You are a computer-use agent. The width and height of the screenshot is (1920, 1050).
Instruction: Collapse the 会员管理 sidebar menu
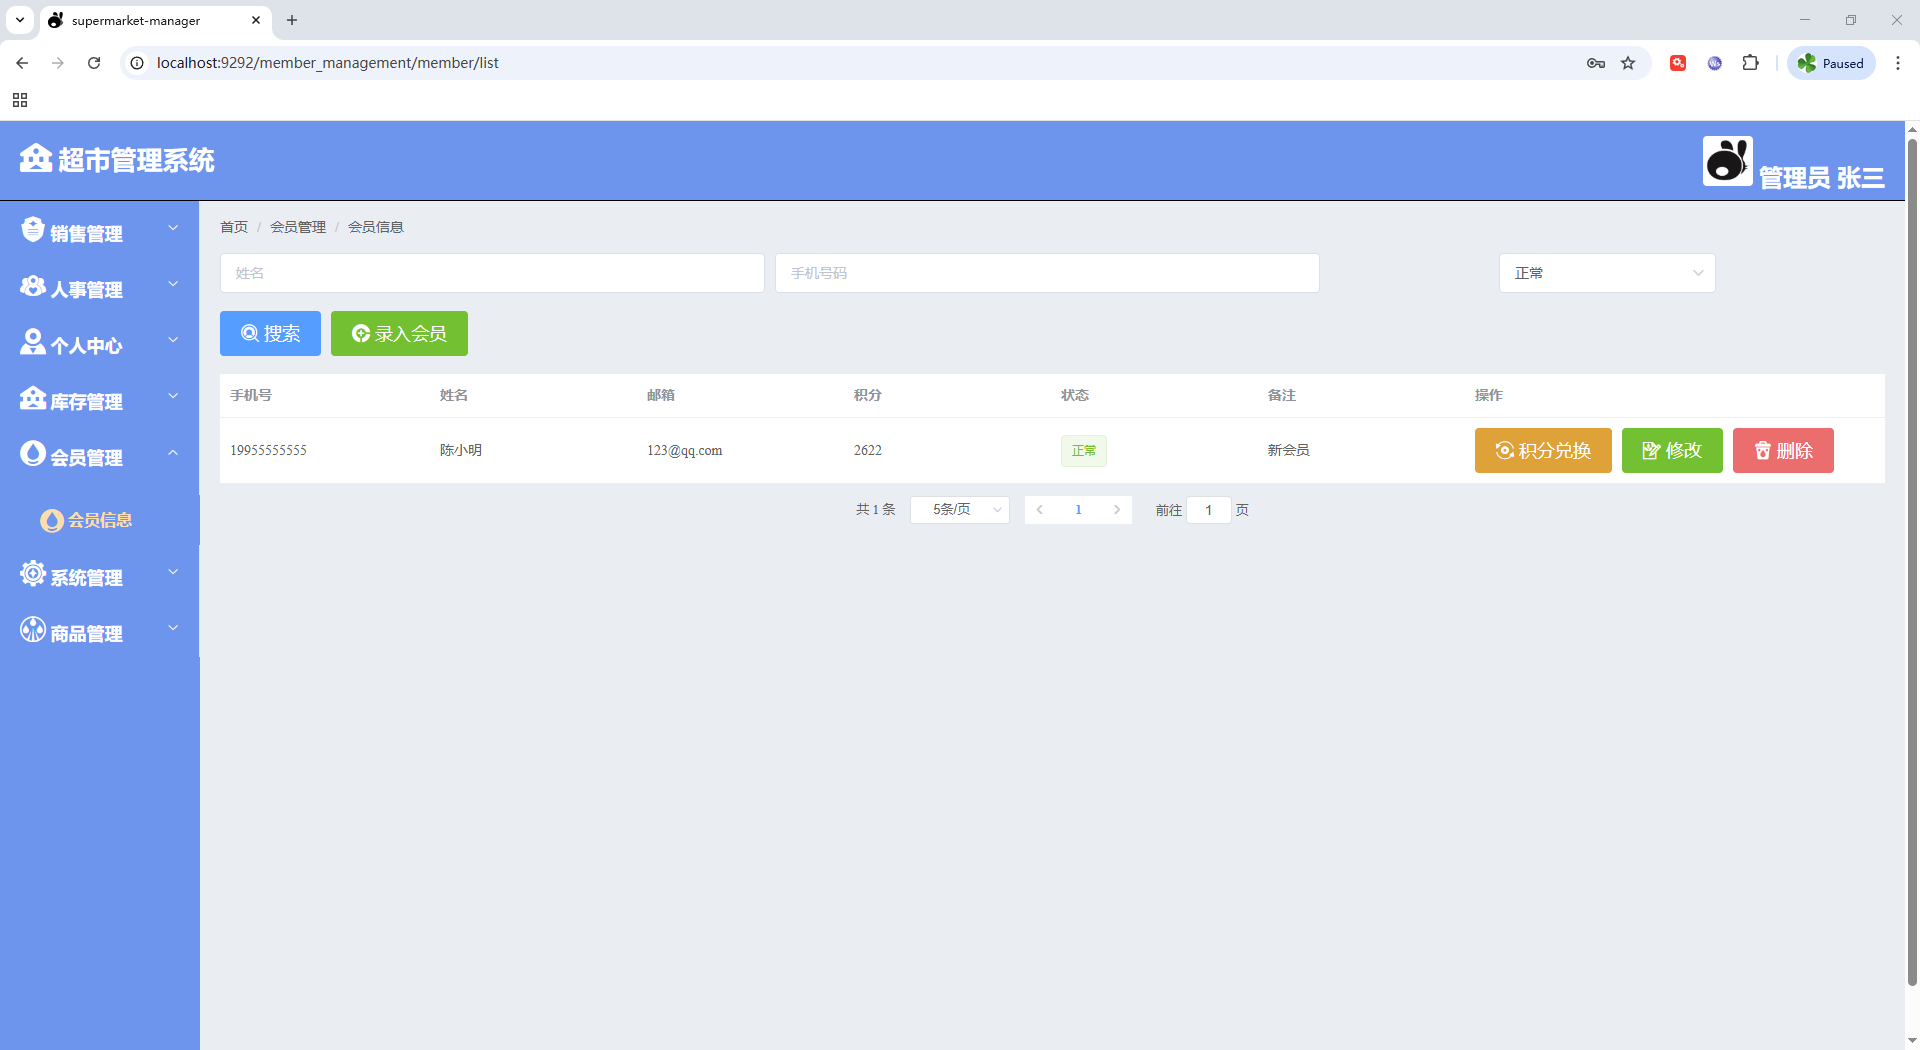98,456
